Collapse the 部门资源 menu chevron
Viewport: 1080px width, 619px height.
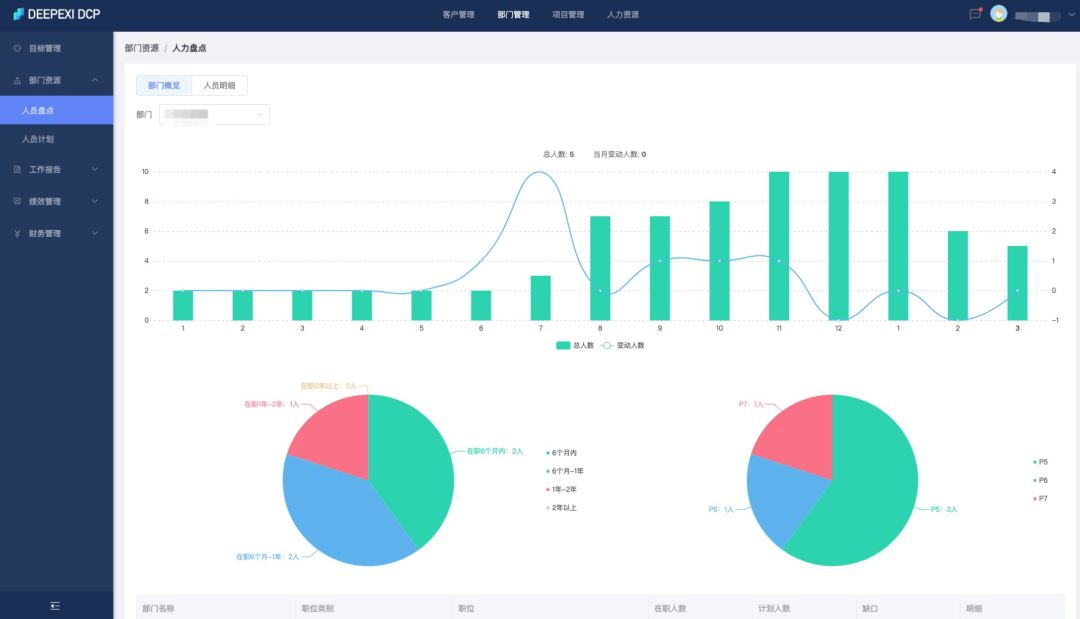pos(95,81)
